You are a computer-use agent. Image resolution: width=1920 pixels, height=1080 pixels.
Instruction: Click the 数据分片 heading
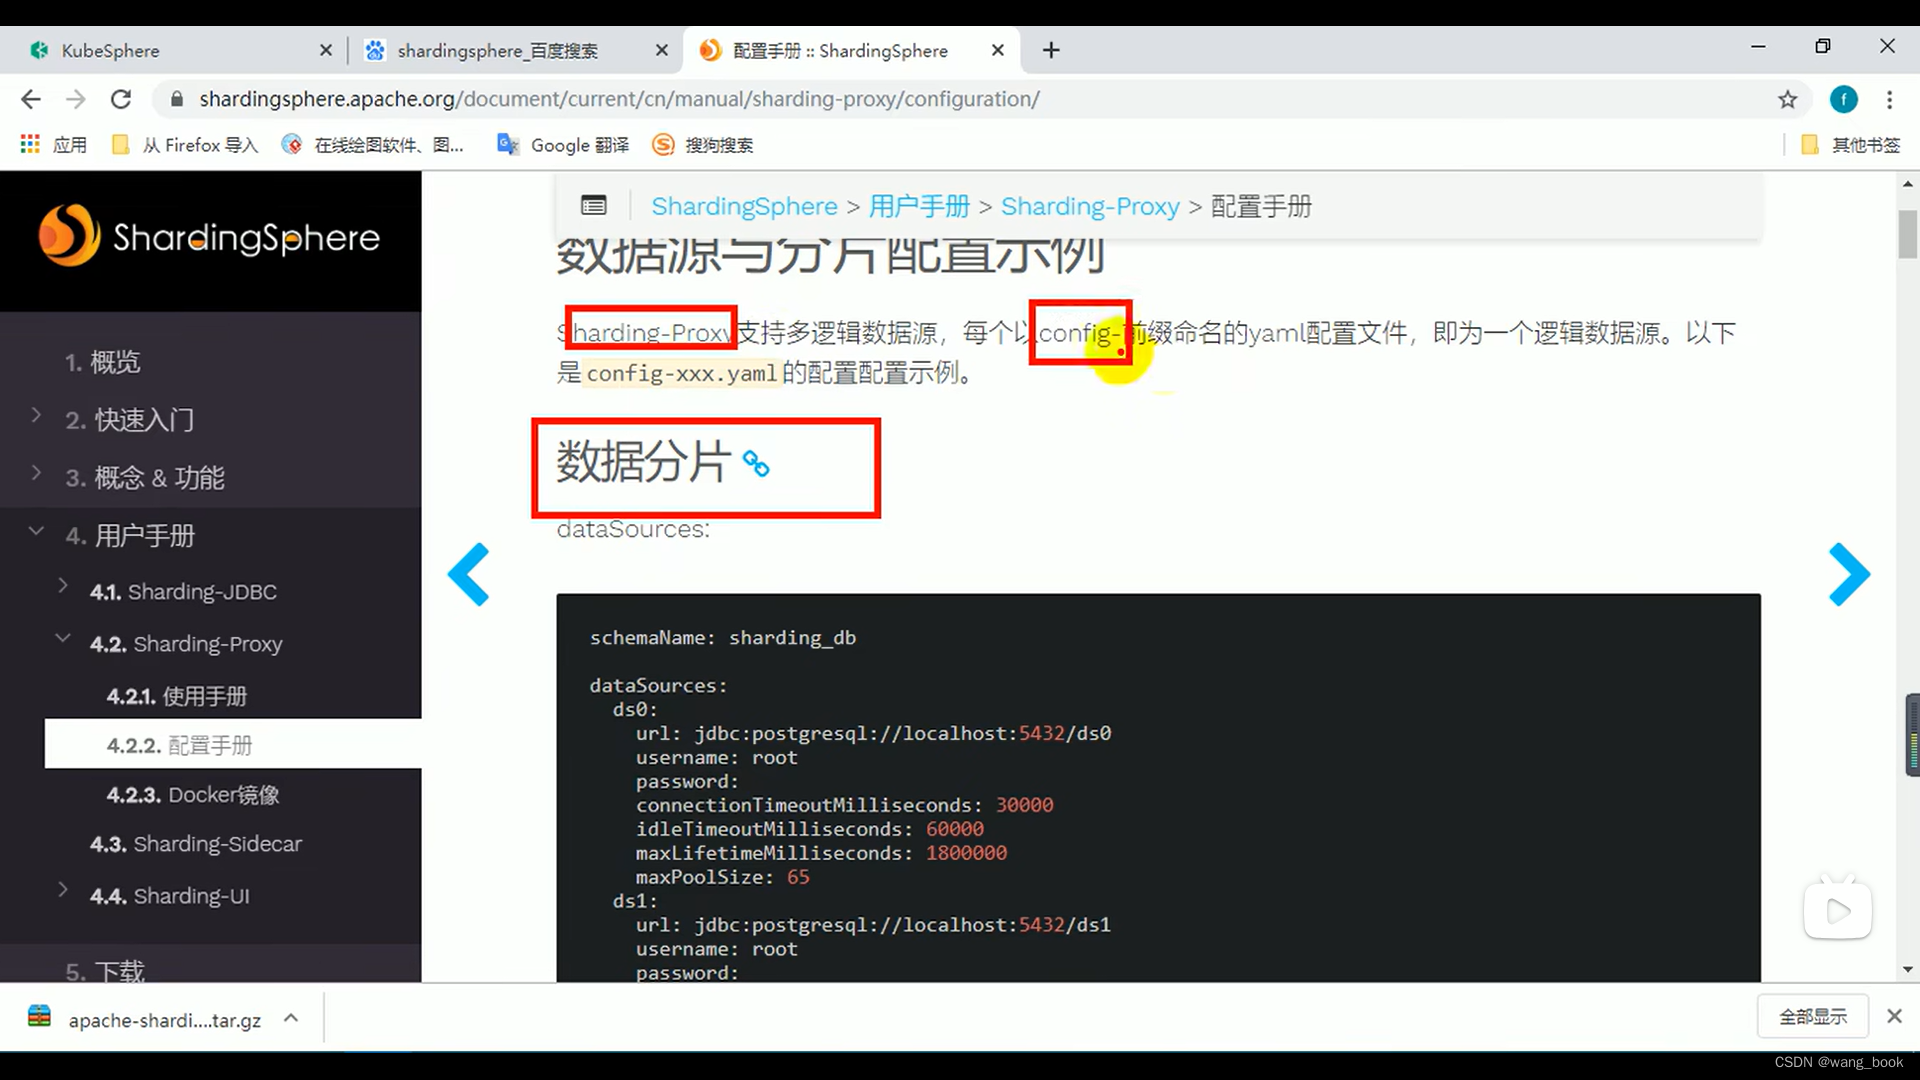click(x=643, y=462)
